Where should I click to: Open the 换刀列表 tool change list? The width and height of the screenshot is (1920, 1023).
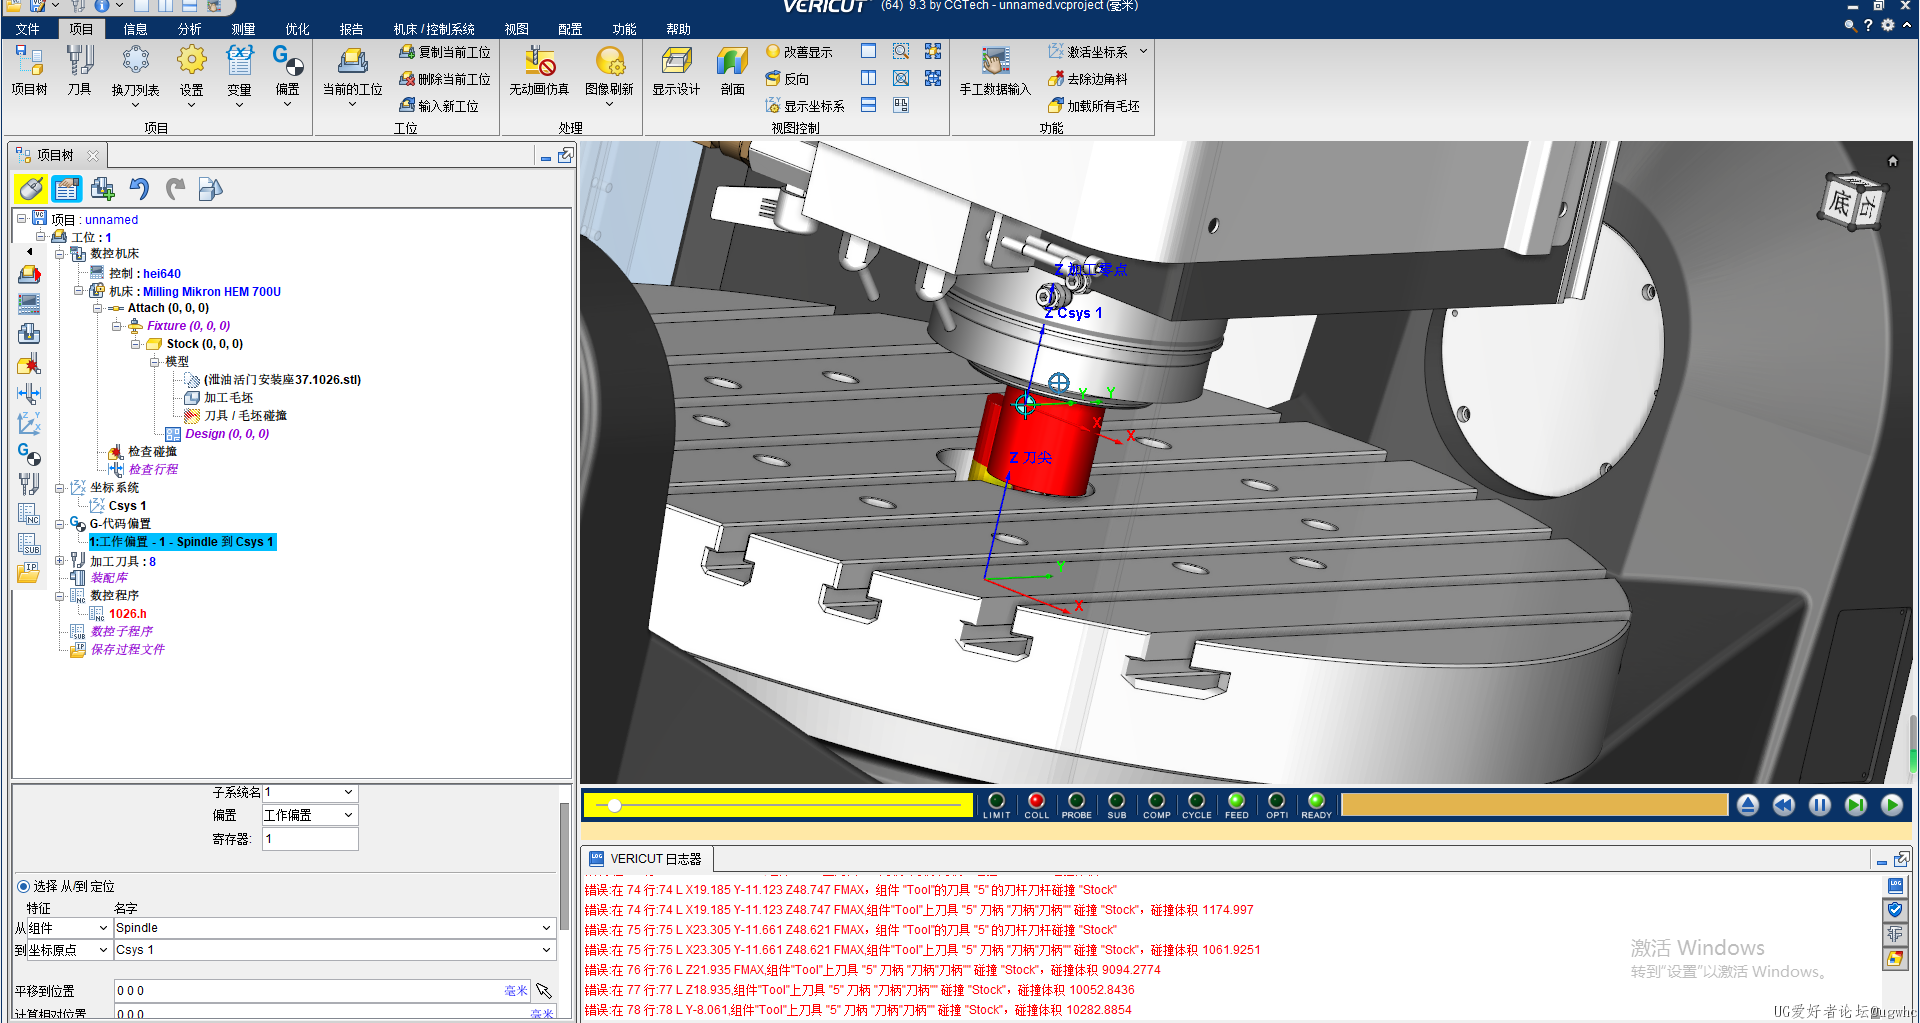click(x=135, y=76)
